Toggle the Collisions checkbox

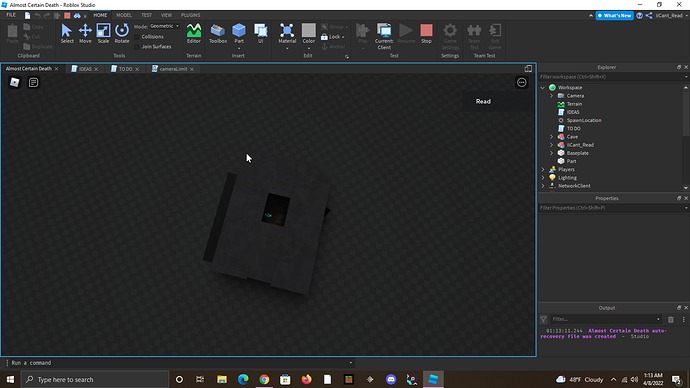tap(137, 37)
